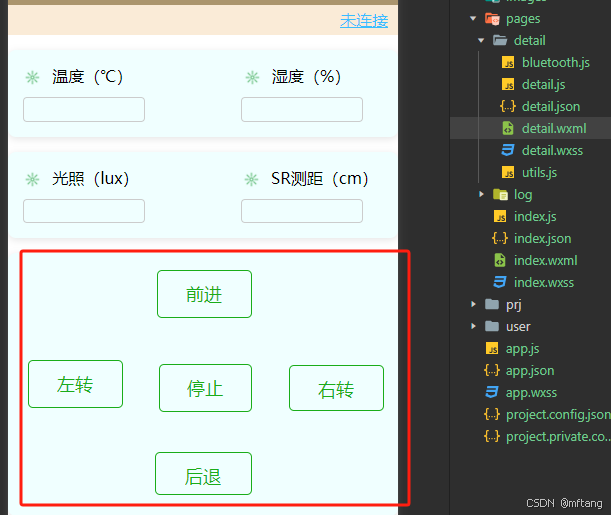
Task: Click the 湿度 (%) label text
Action: coord(306,77)
